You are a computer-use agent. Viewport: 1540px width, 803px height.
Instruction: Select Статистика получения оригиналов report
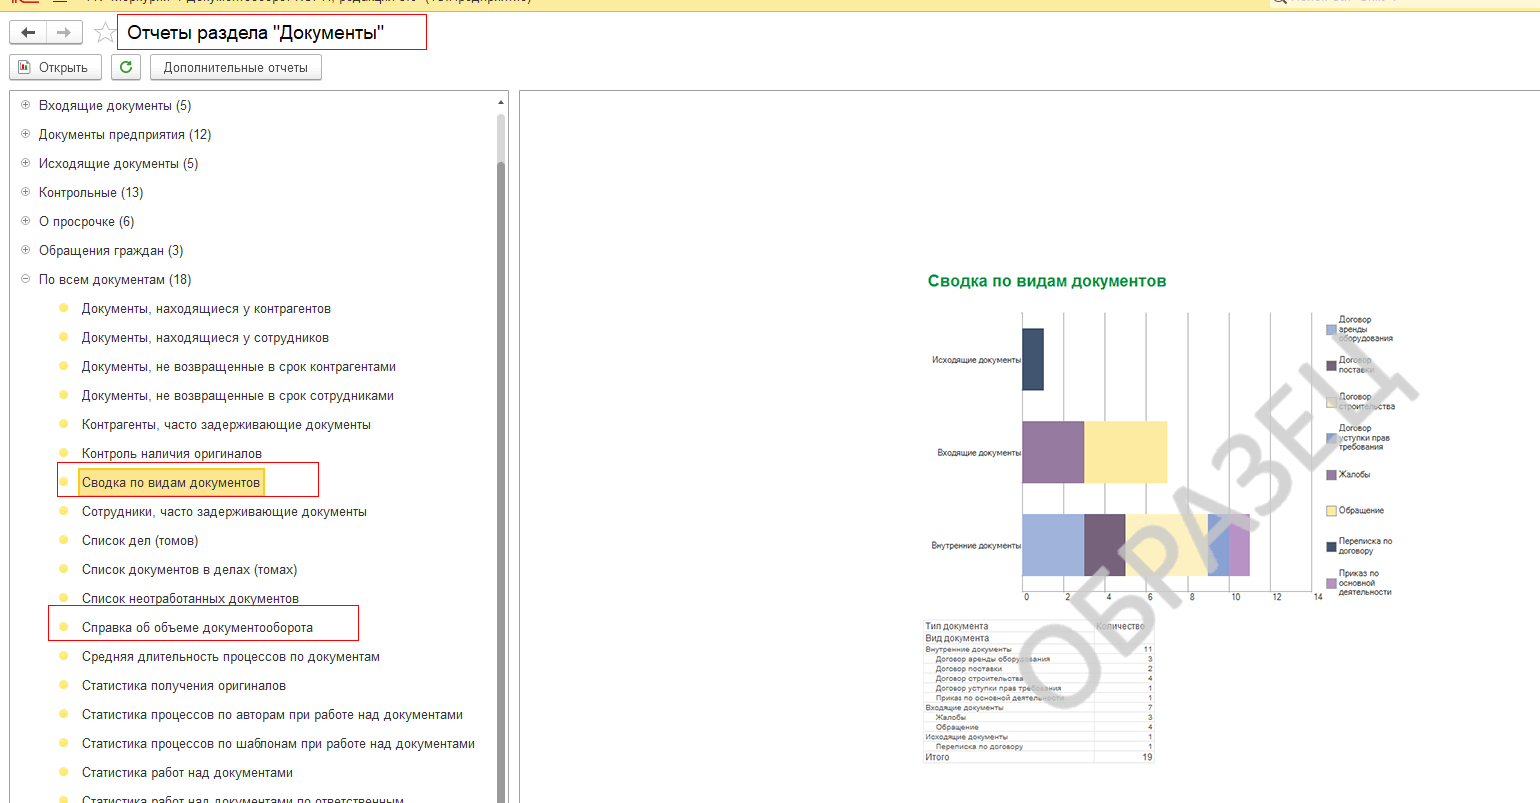184,686
